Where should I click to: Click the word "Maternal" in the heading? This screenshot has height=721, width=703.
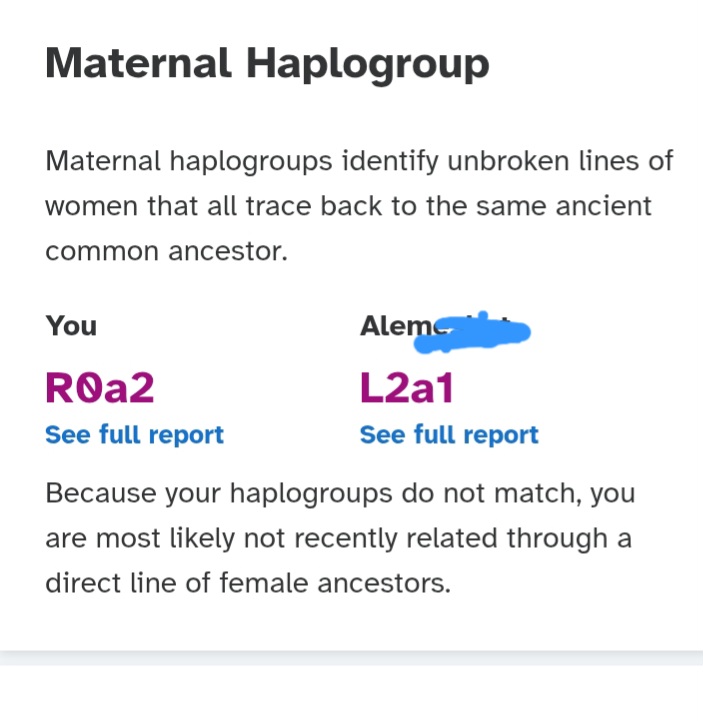[138, 64]
